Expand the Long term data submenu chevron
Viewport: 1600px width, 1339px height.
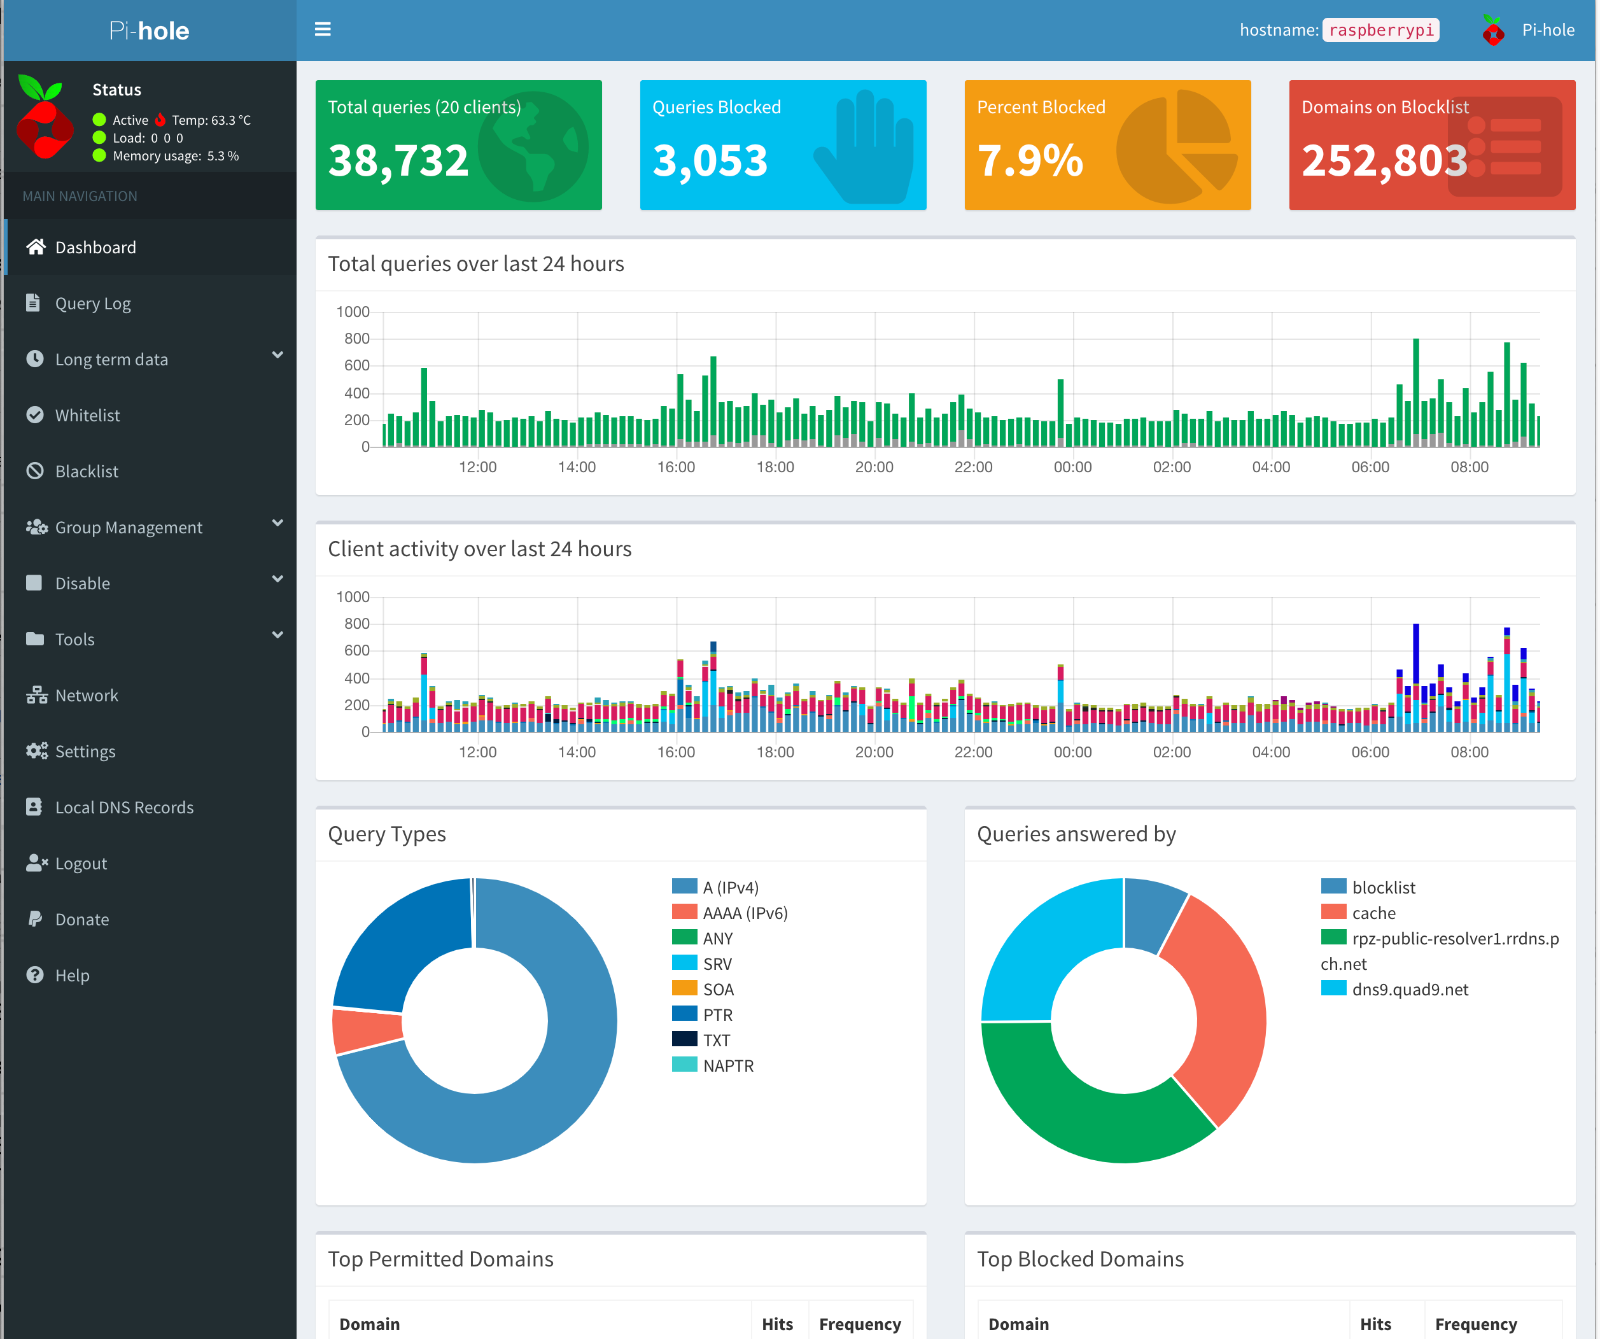pyautogui.click(x=277, y=356)
